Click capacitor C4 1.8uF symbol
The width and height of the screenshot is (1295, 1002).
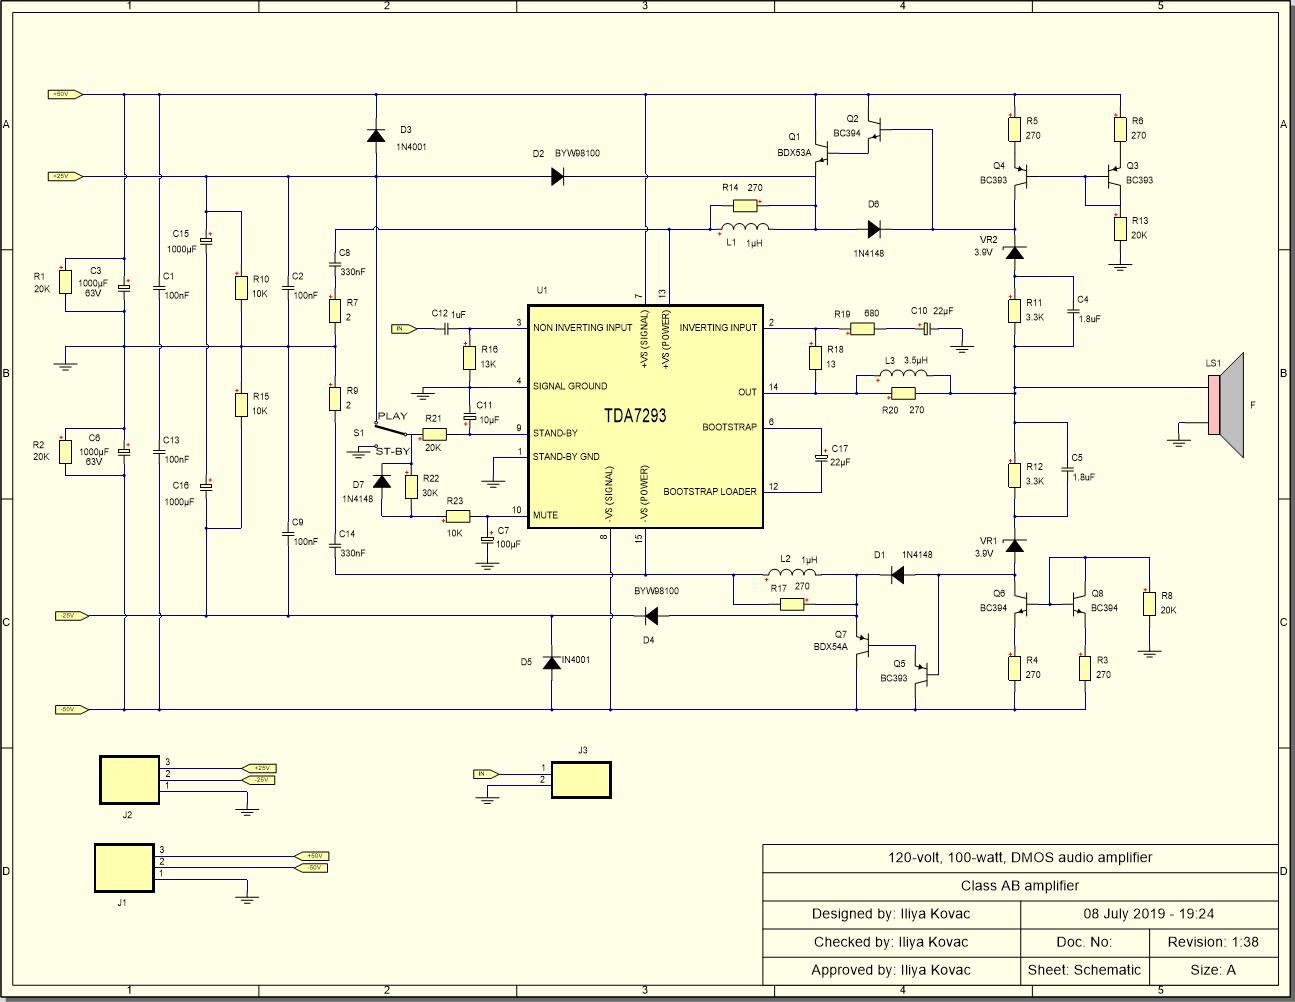pos(1073,311)
